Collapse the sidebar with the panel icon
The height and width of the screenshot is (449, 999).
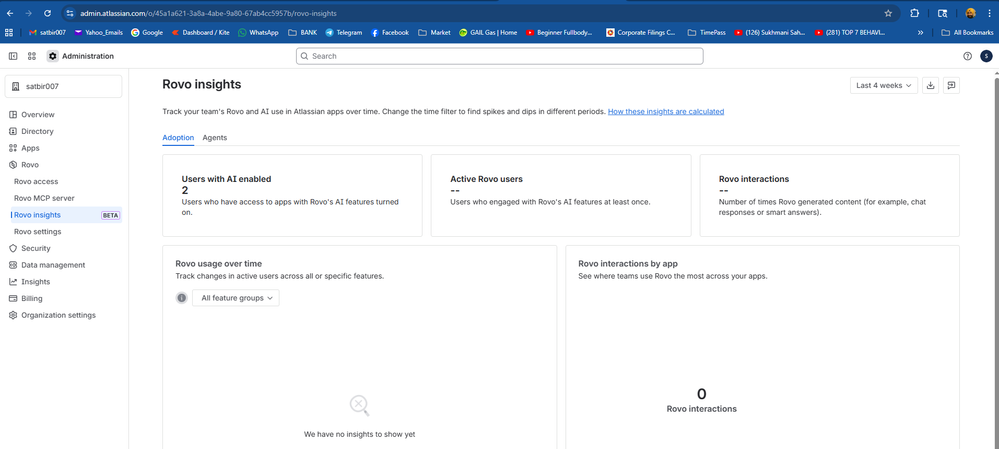click(x=13, y=56)
